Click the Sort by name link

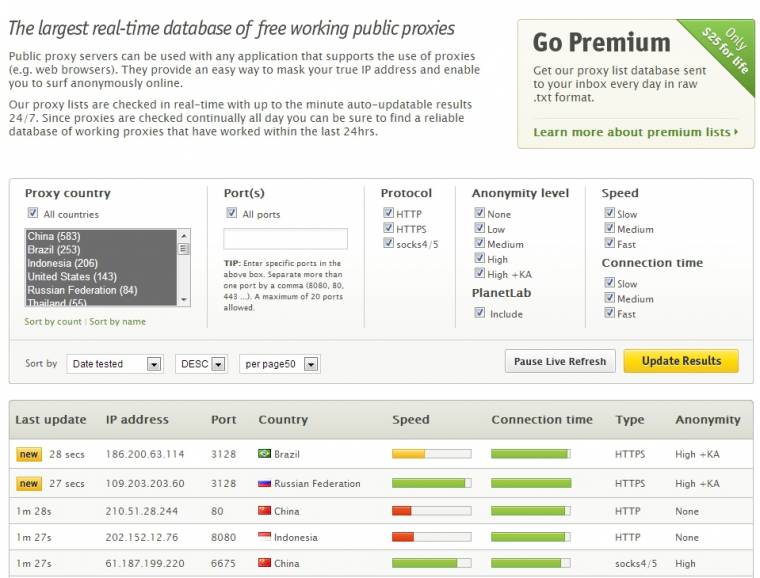click(x=117, y=322)
